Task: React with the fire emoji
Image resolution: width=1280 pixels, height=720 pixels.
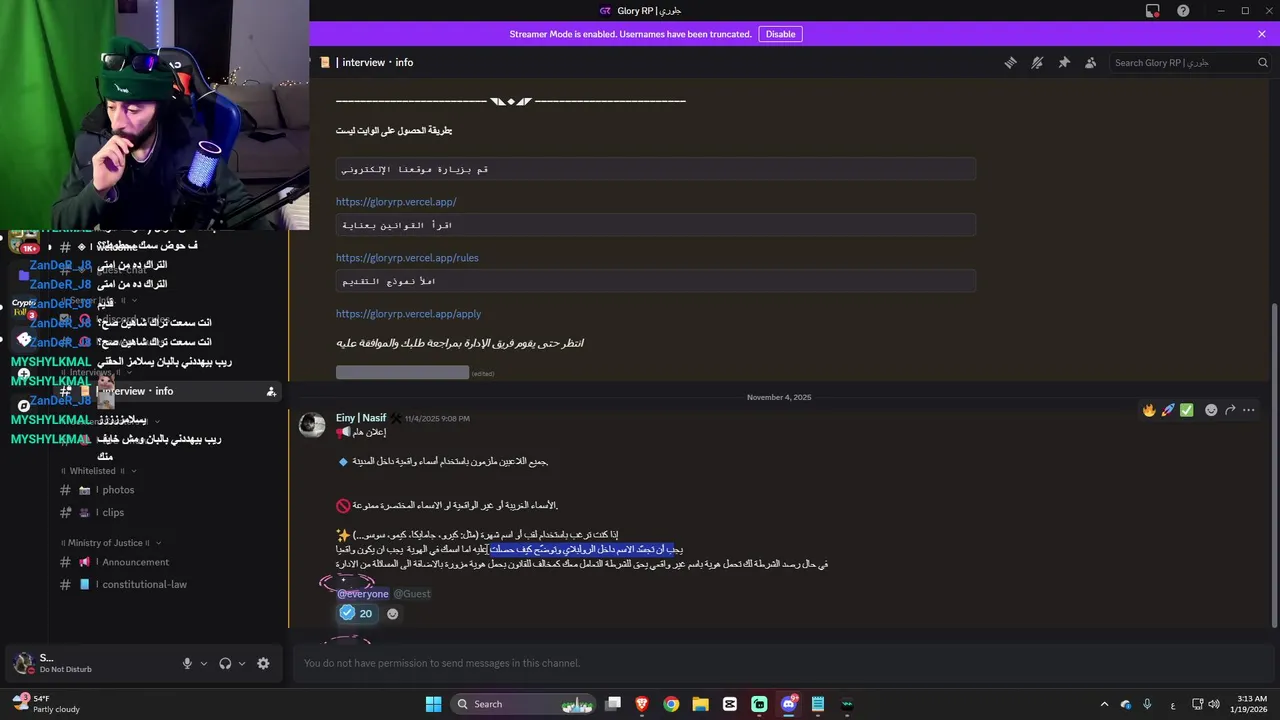Action: click(1149, 410)
